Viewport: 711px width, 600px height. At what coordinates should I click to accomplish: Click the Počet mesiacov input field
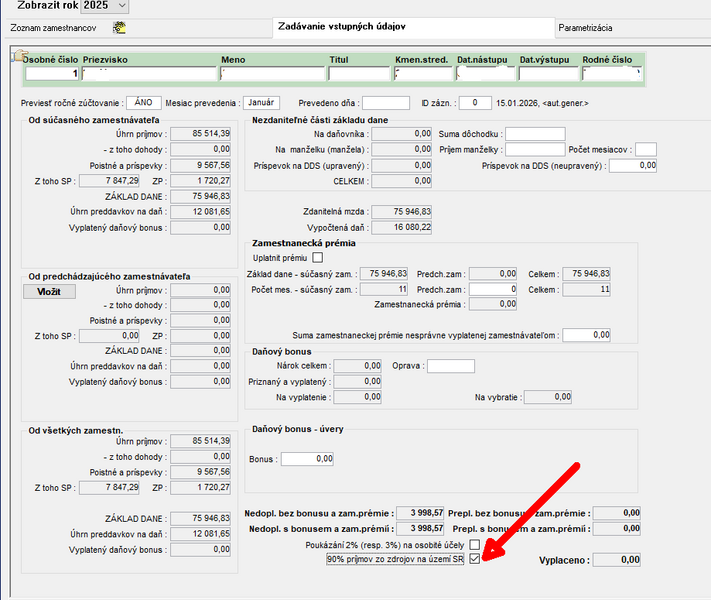click(x=646, y=149)
